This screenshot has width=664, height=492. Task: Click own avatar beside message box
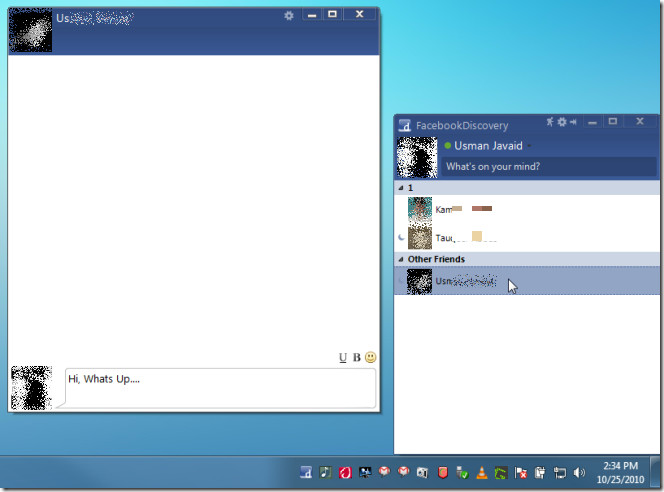[31, 388]
